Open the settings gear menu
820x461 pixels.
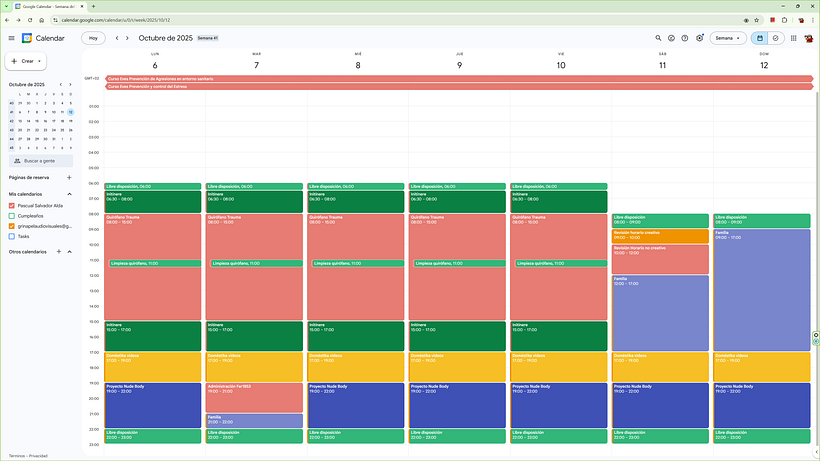(x=700, y=38)
